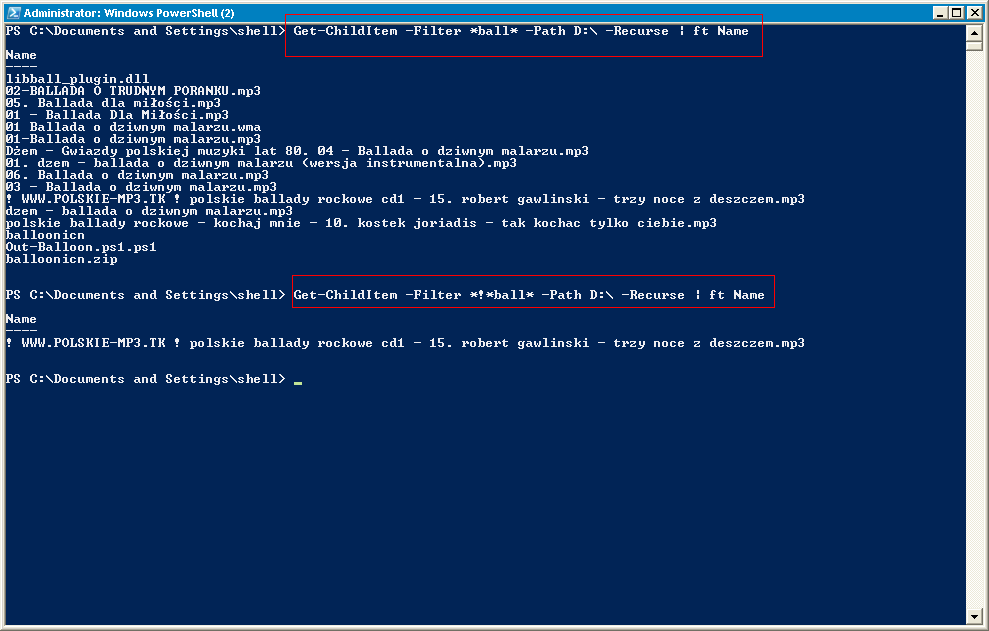The image size is (989, 631).
Task: Open the PowerShell system menu icon
Action: [x=13, y=13]
